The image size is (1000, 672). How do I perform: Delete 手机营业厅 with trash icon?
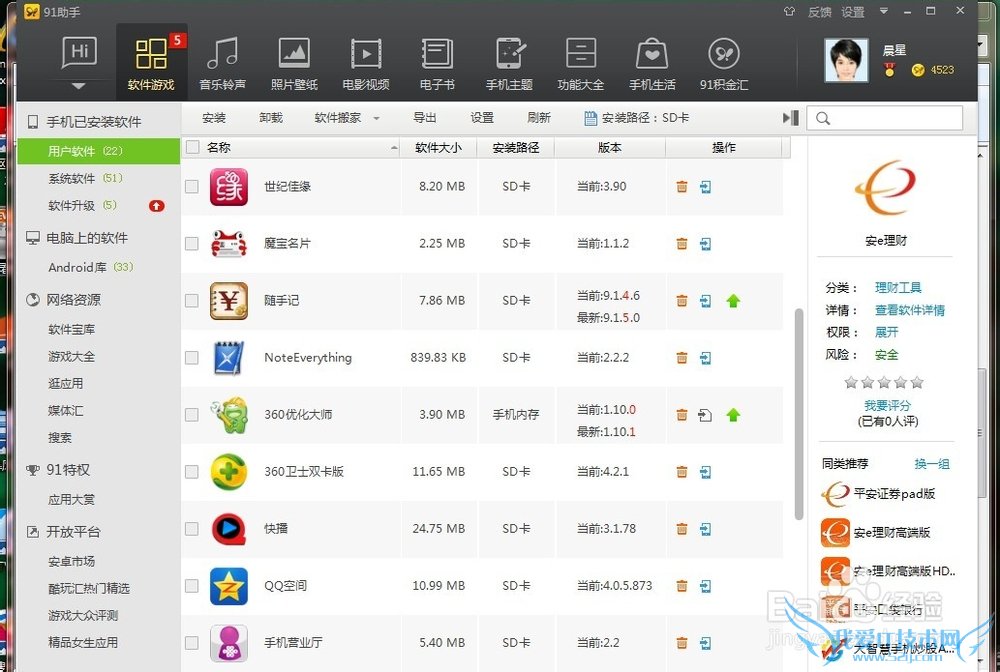(682, 643)
